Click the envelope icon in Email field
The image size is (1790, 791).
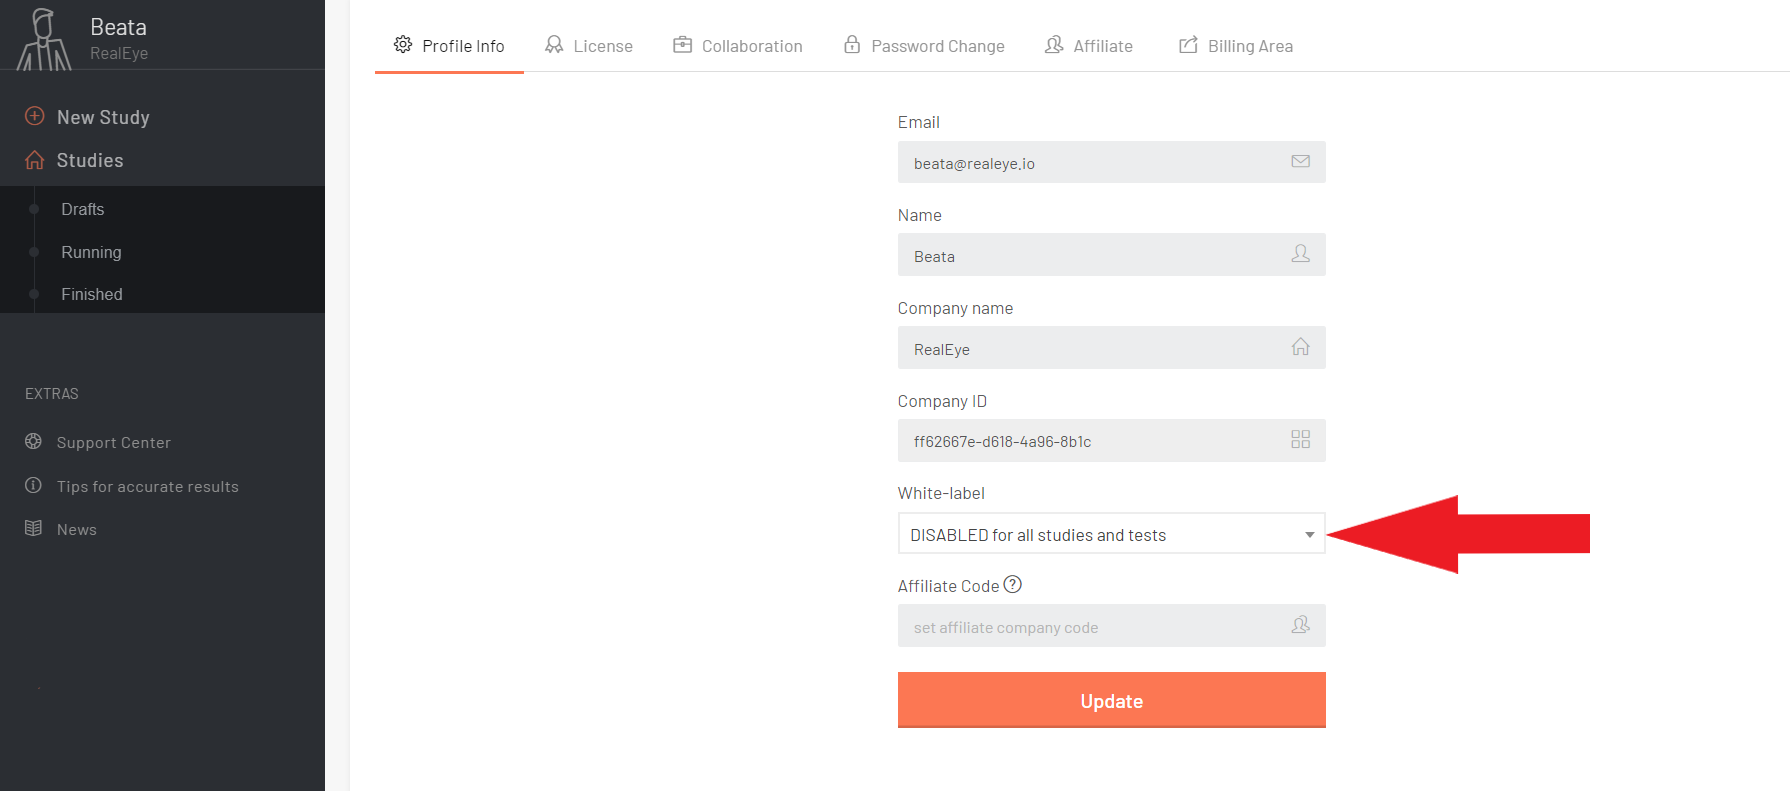click(x=1300, y=161)
